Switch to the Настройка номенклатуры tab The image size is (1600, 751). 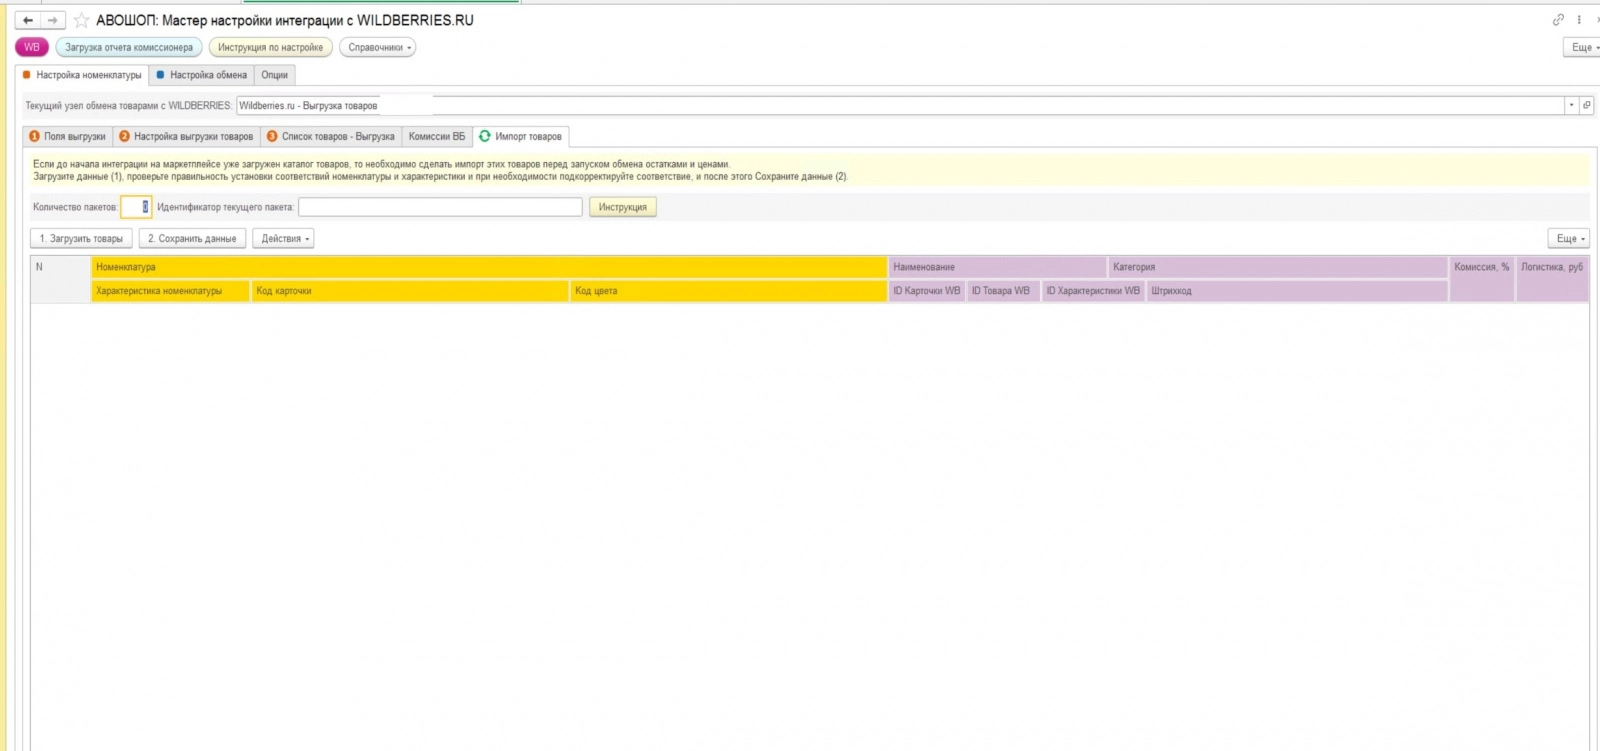(x=83, y=75)
